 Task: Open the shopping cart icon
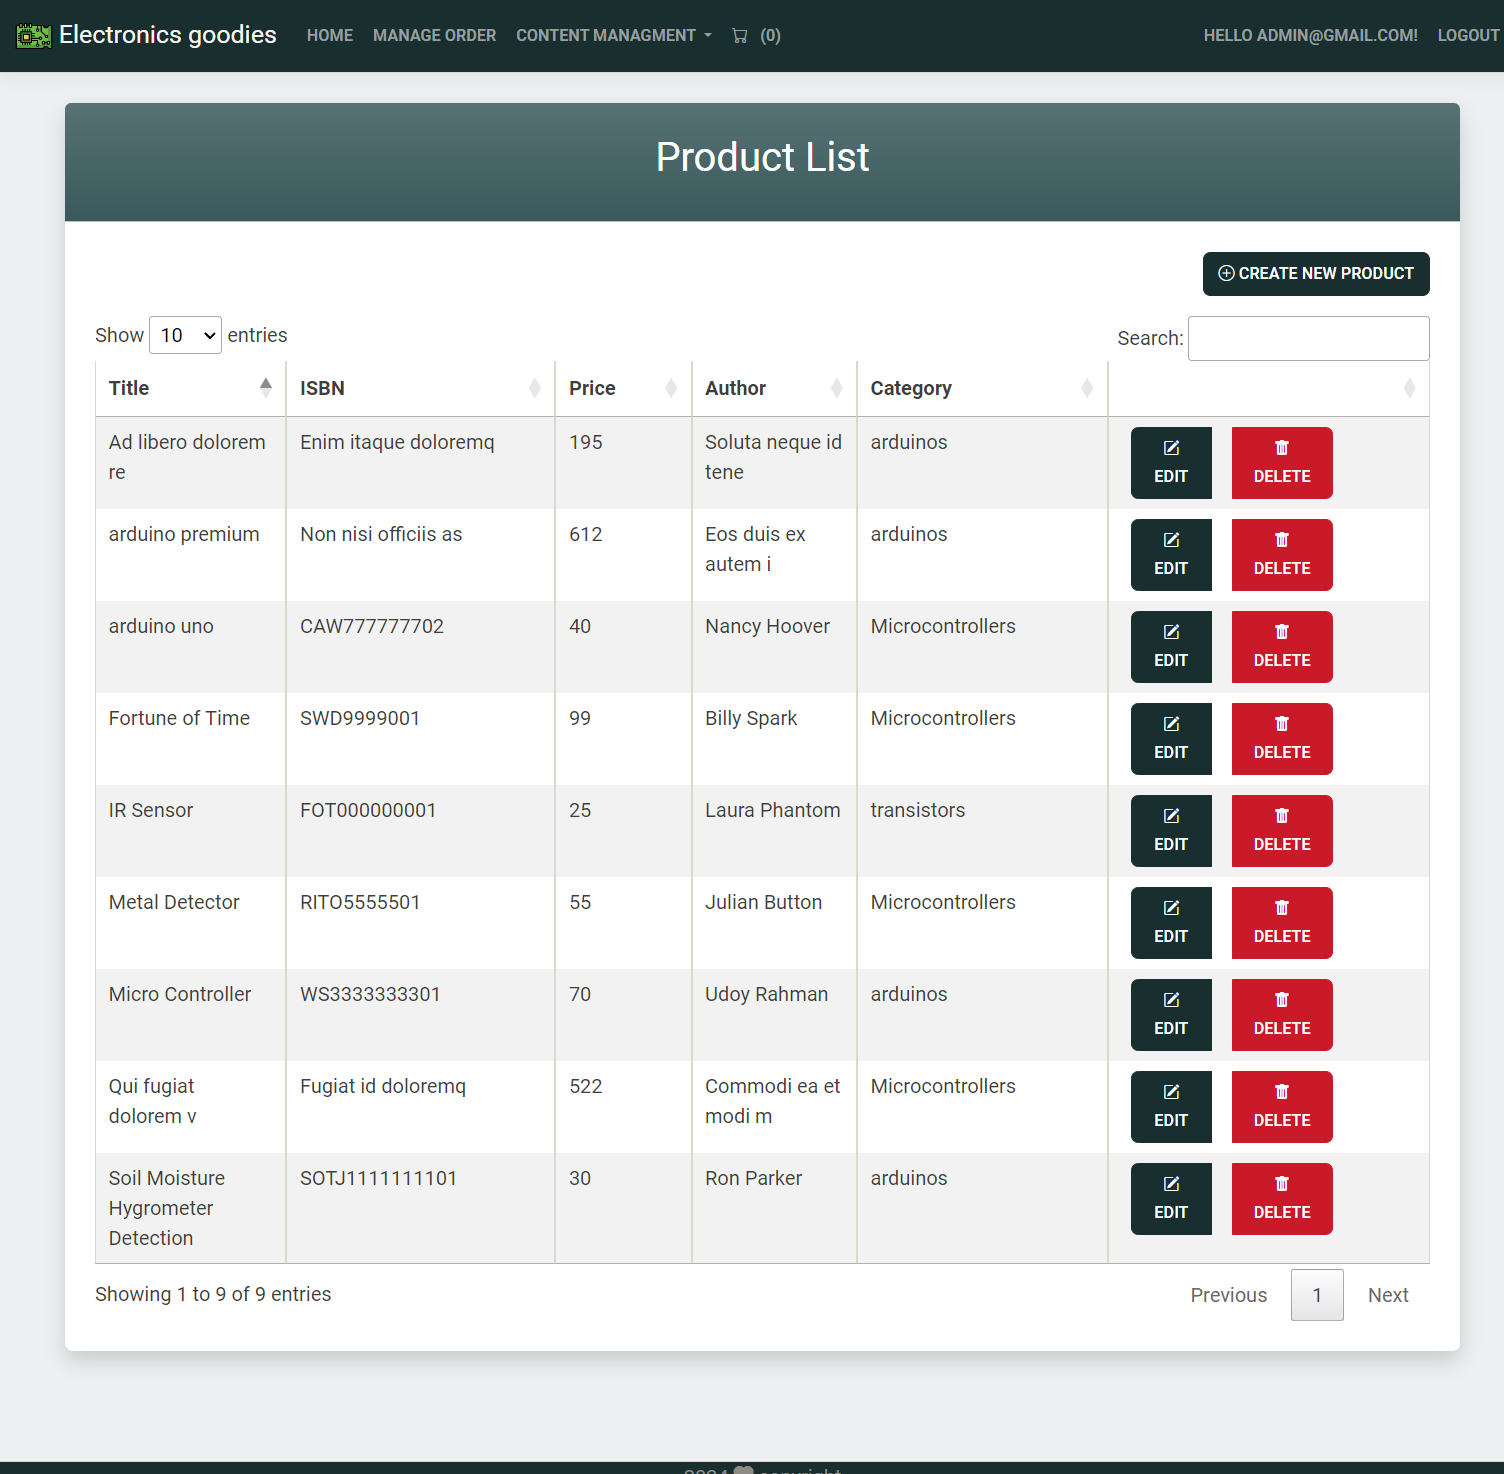[740, 36]
